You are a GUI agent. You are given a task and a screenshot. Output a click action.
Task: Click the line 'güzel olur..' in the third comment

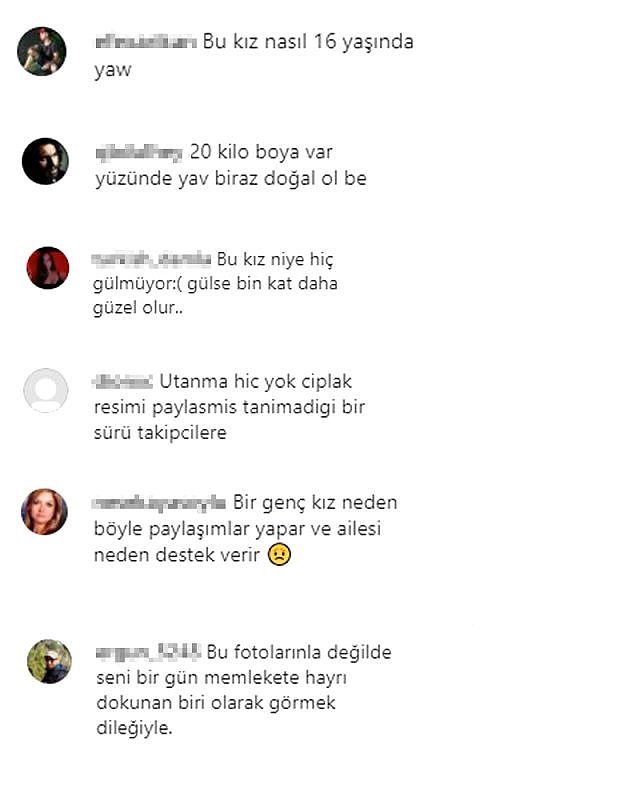click(138, 308)
